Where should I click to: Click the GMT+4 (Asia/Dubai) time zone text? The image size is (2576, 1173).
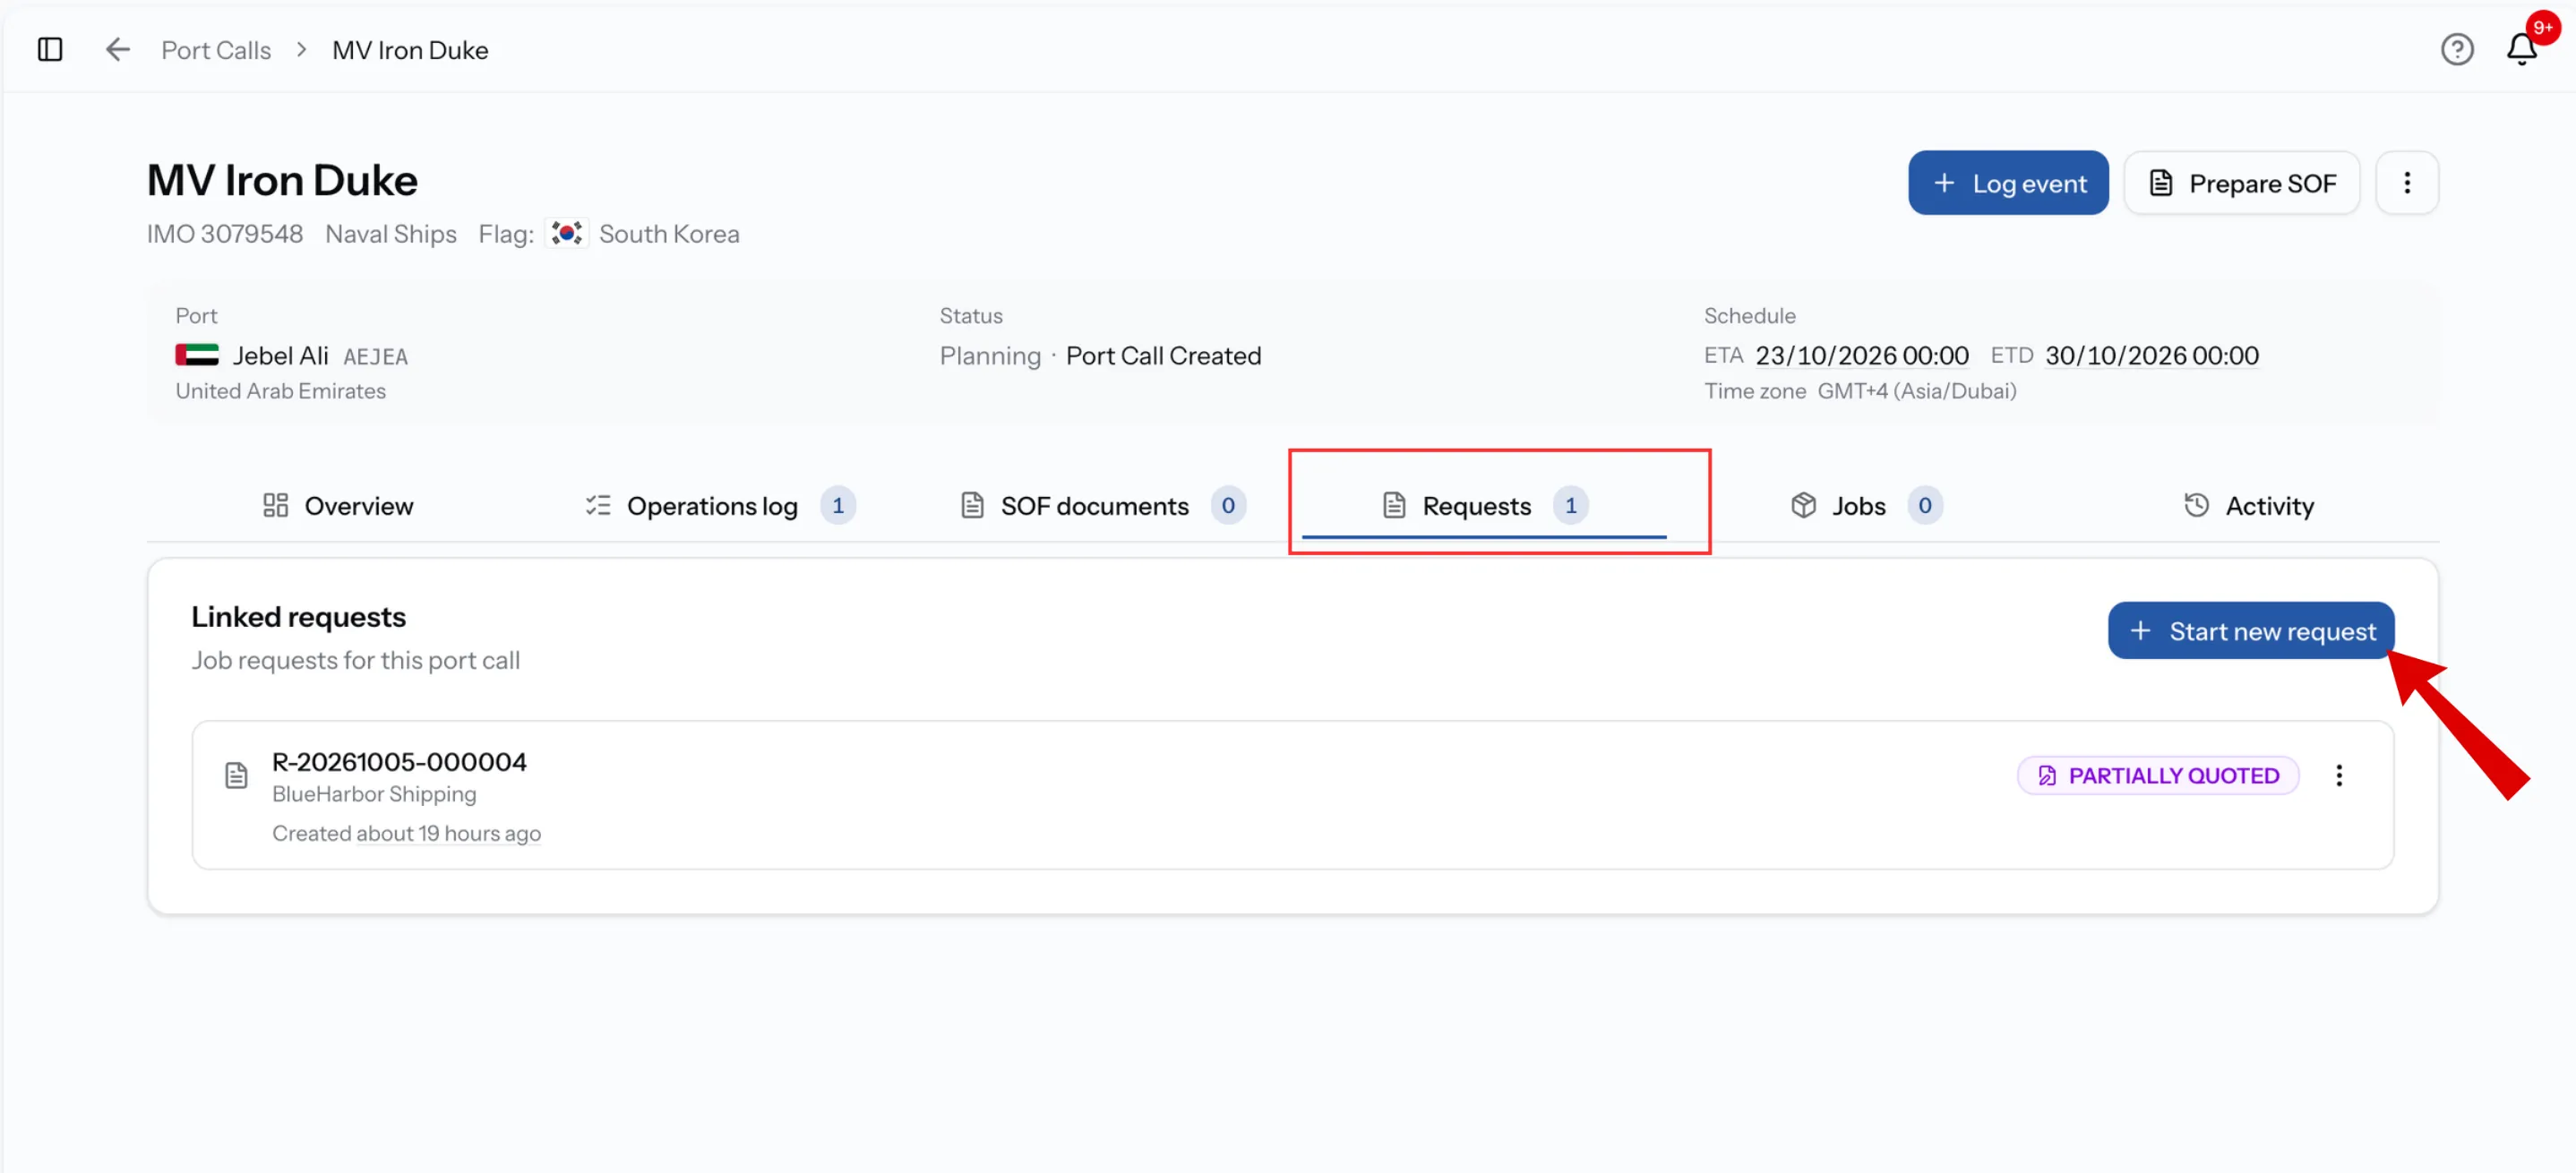click(x=1917, y=391)
